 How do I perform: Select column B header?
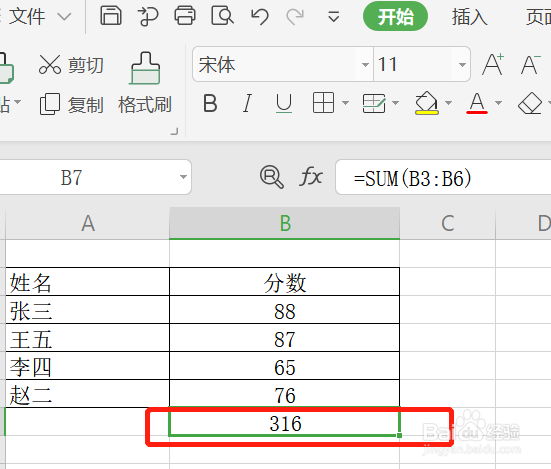click(x=285, y=223)
